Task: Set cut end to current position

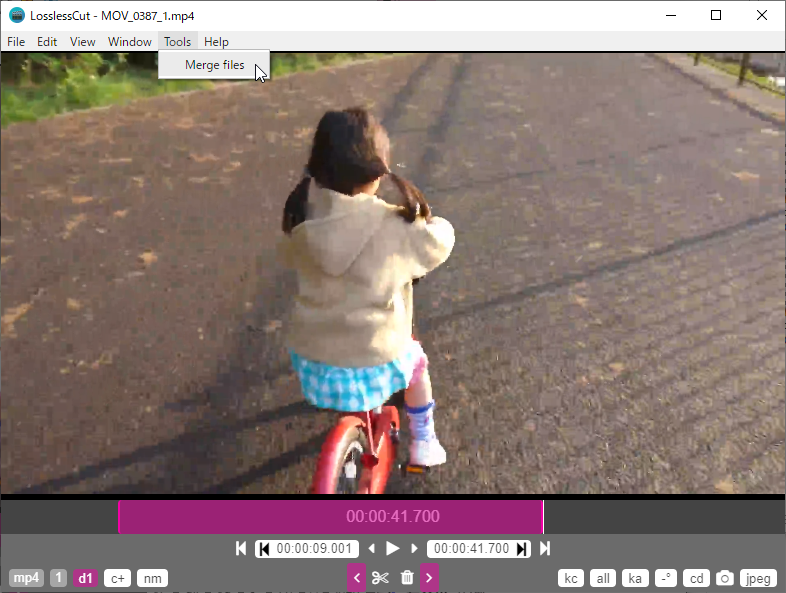Action: pyautogui.click(x=522, y=549)
